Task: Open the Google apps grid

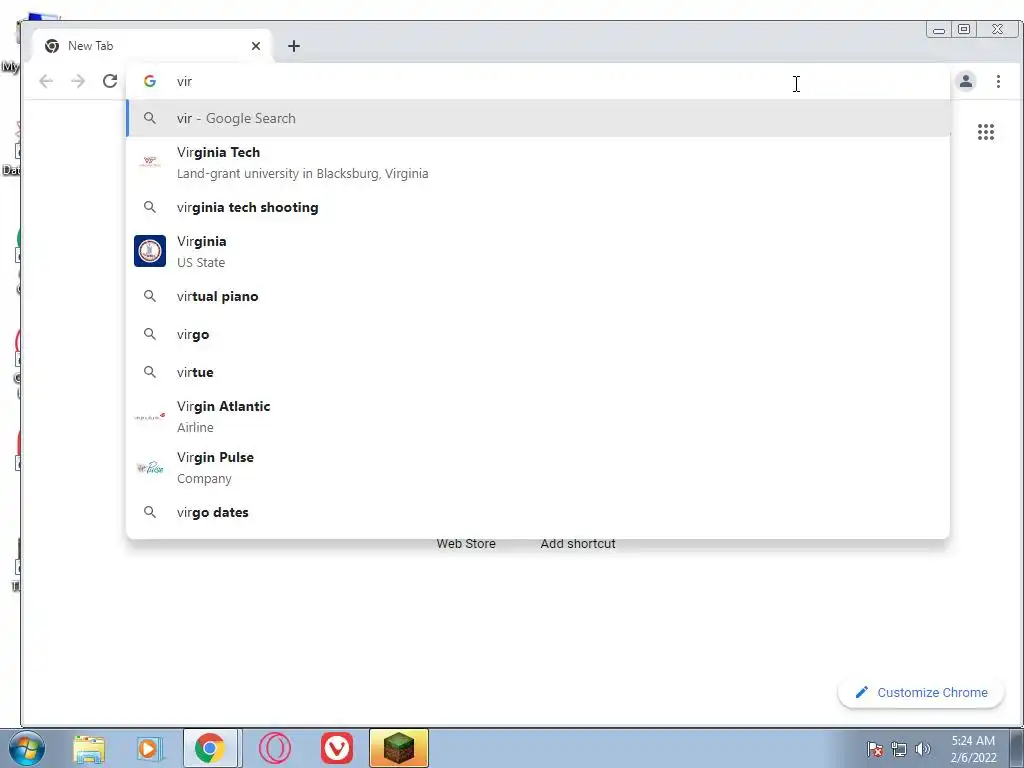Action: pos(985,132)
